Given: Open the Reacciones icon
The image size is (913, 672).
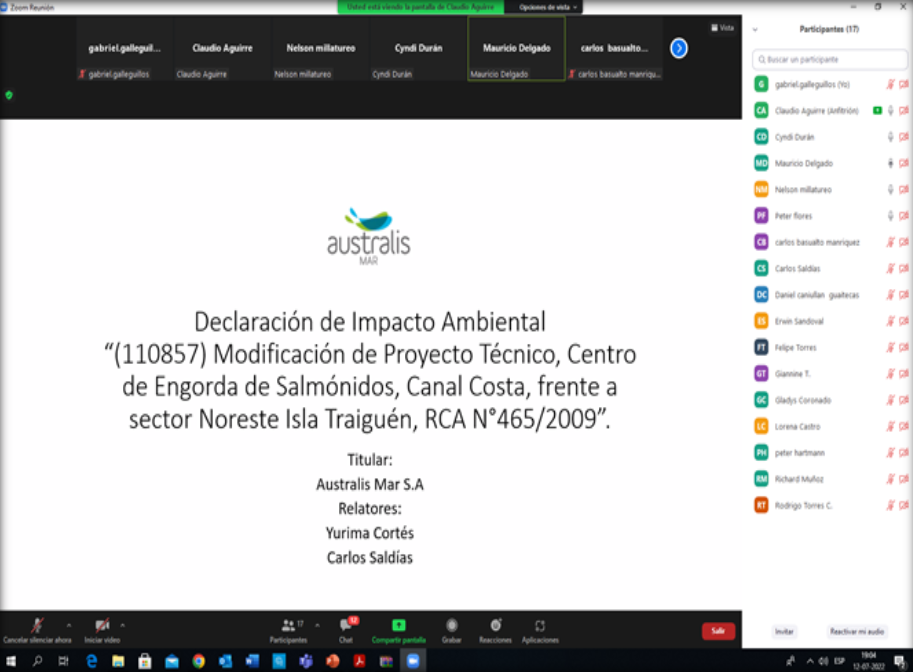Looking at the screenshot, I should [x=495, y=625].
